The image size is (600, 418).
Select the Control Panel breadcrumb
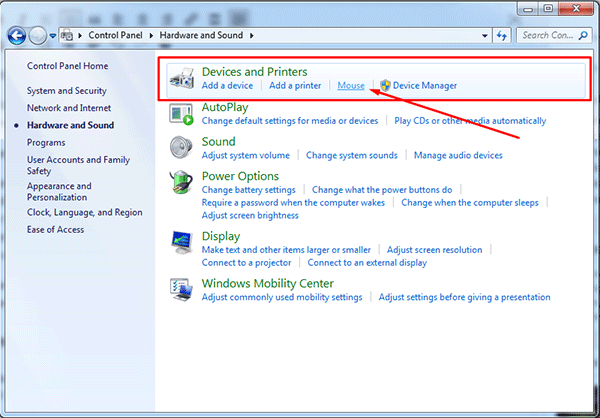(x=115, y=35)
